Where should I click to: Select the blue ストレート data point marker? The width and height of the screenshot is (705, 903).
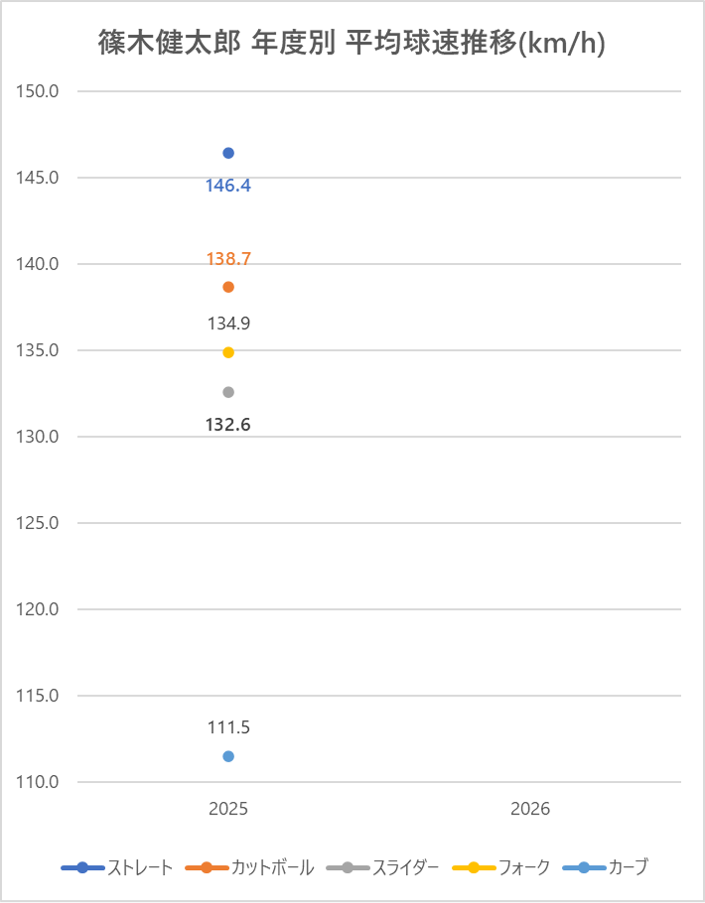pos(228,153)
